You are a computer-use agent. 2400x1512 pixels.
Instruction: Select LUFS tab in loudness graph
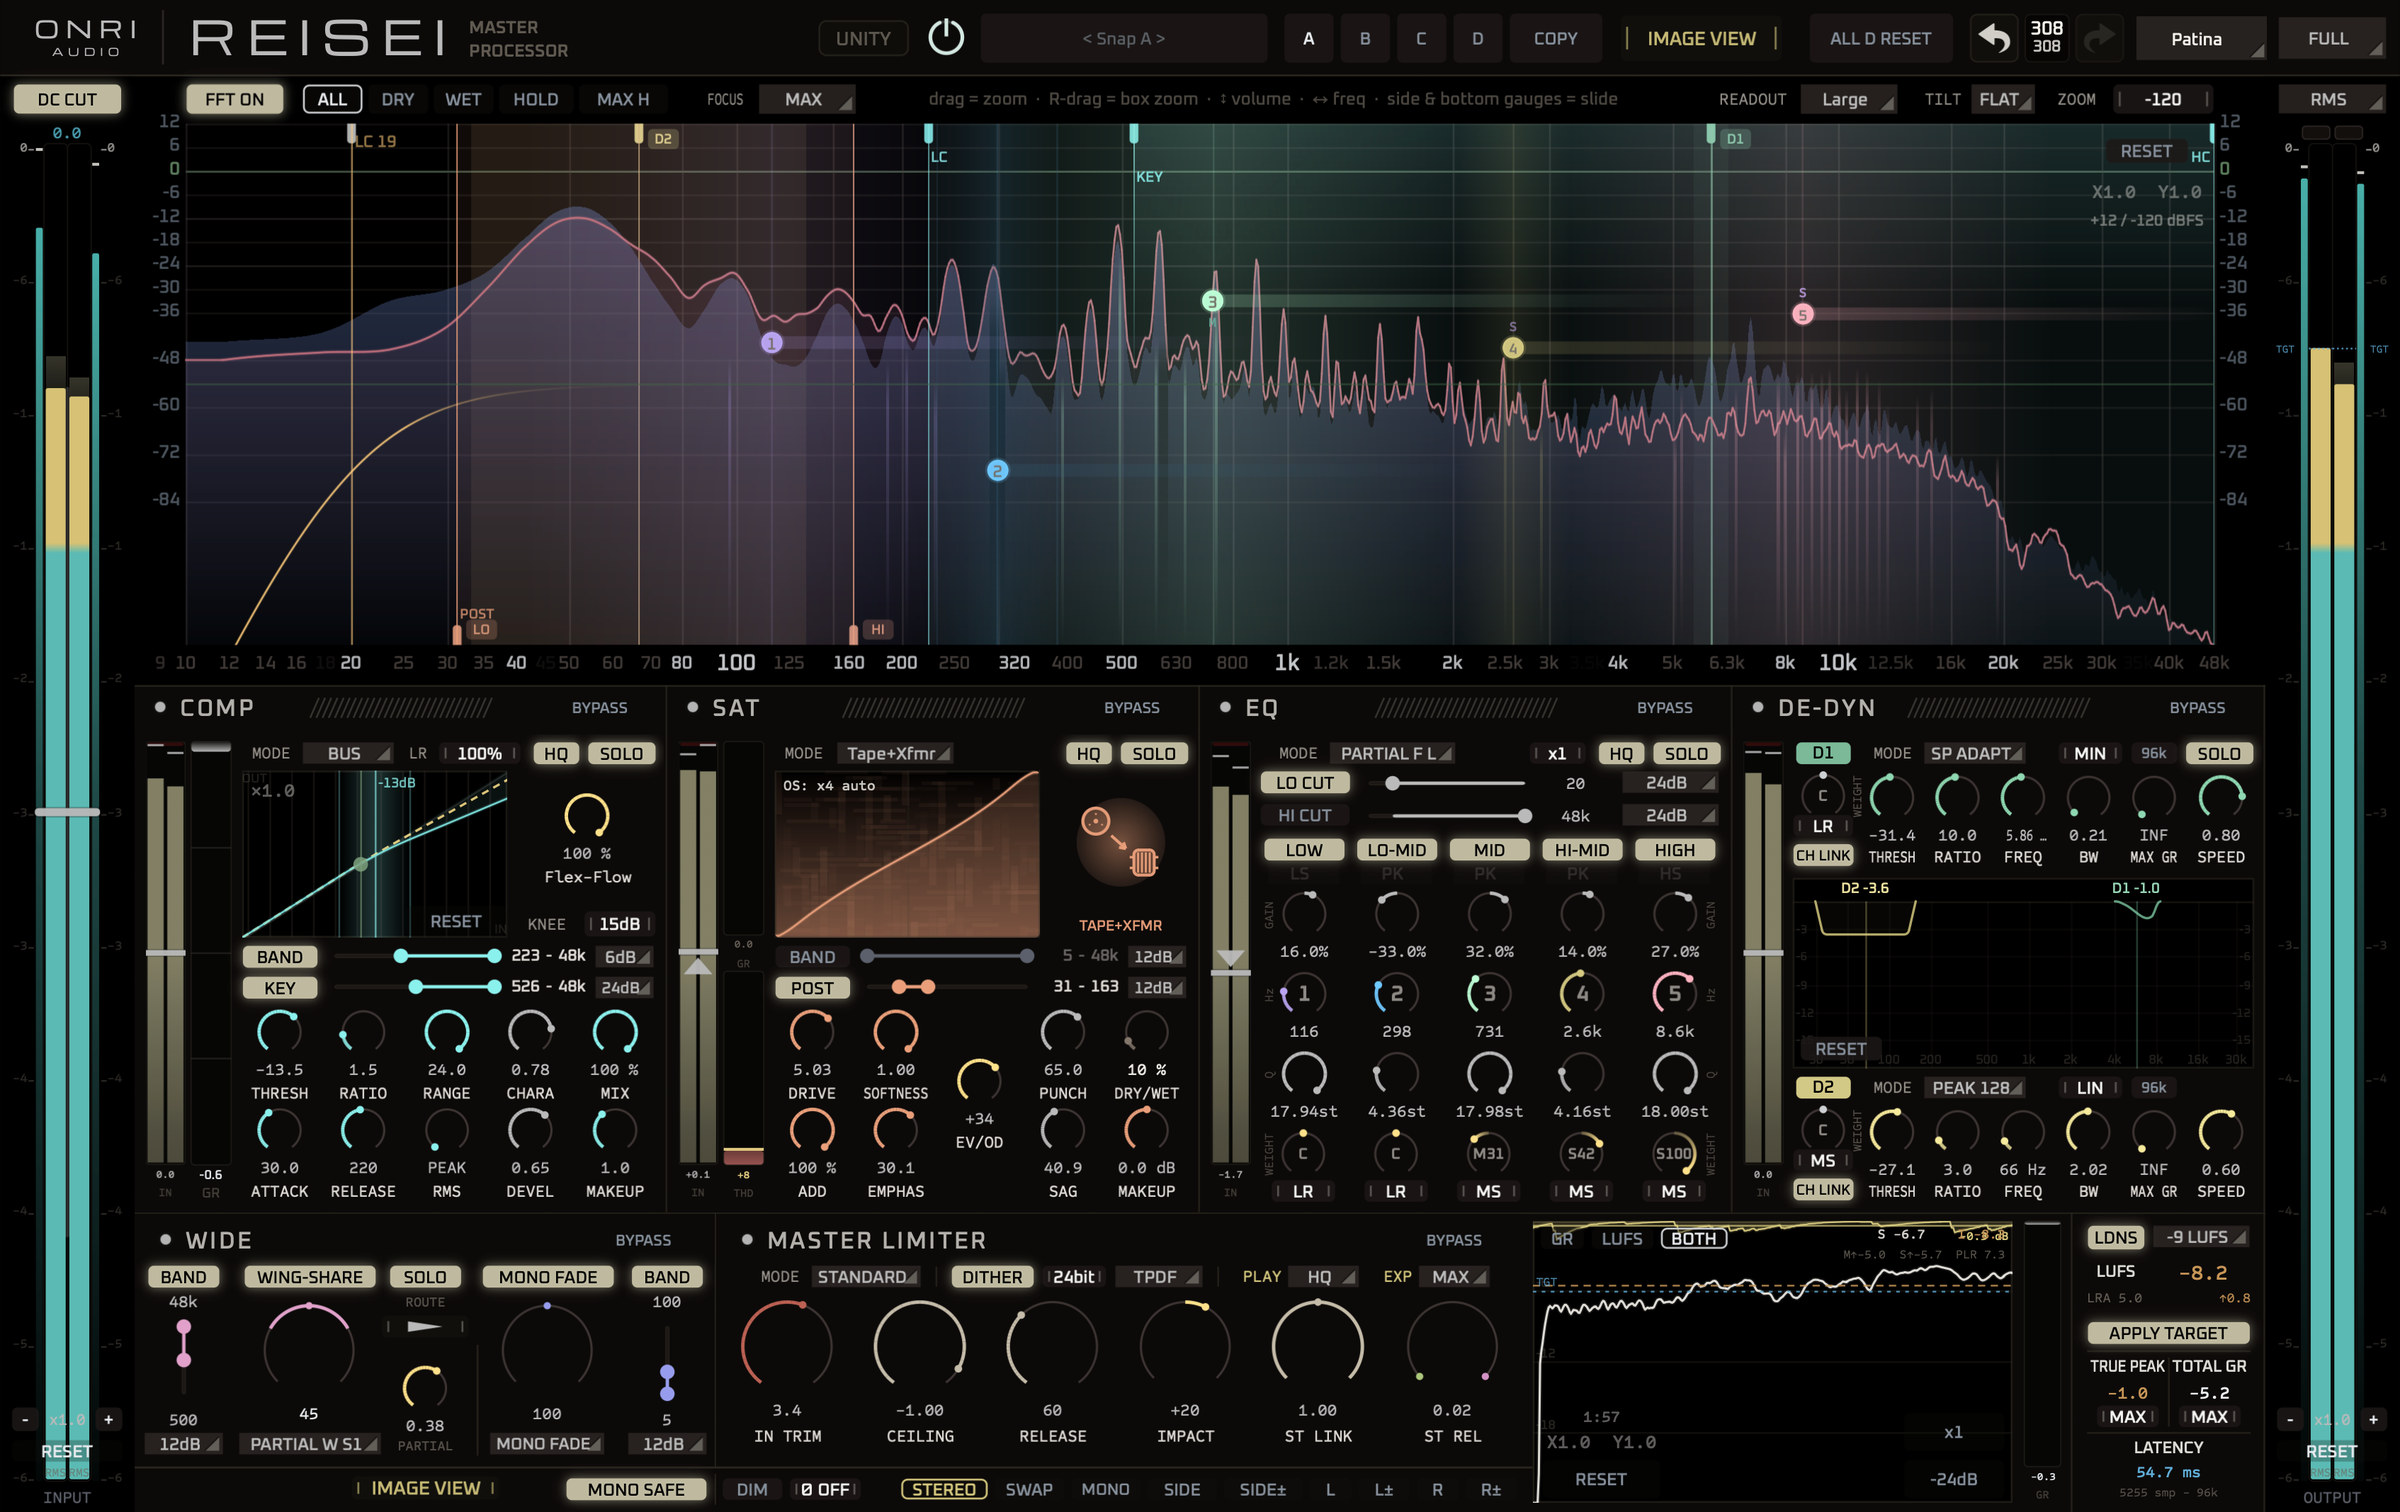point(1621,1238)
